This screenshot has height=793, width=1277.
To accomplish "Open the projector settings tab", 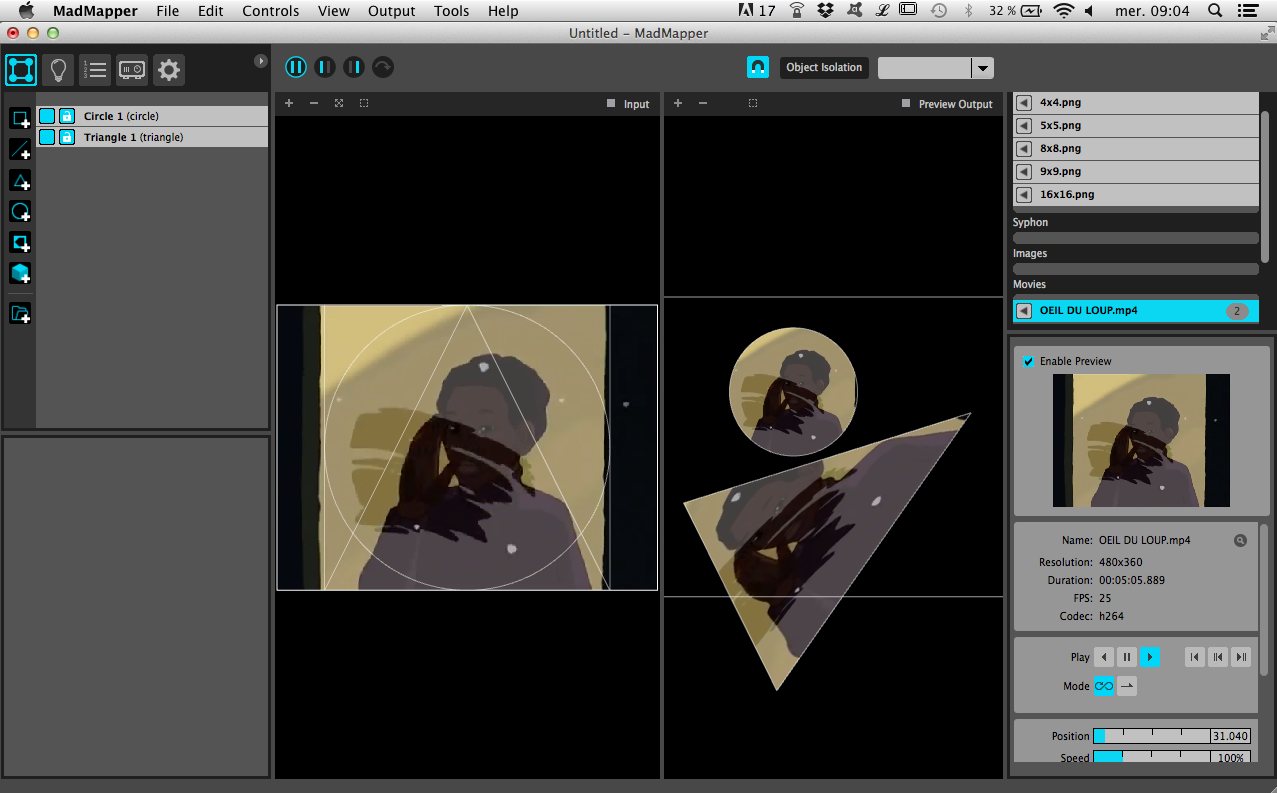I will point(132,70).
